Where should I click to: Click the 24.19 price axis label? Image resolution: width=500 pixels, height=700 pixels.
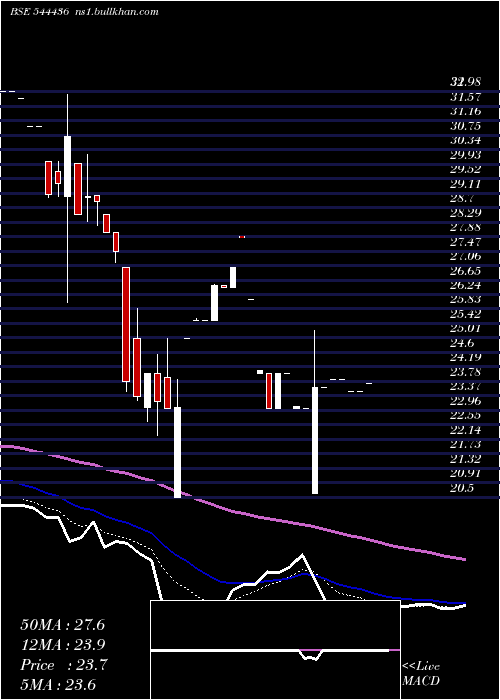coord(465,357)
